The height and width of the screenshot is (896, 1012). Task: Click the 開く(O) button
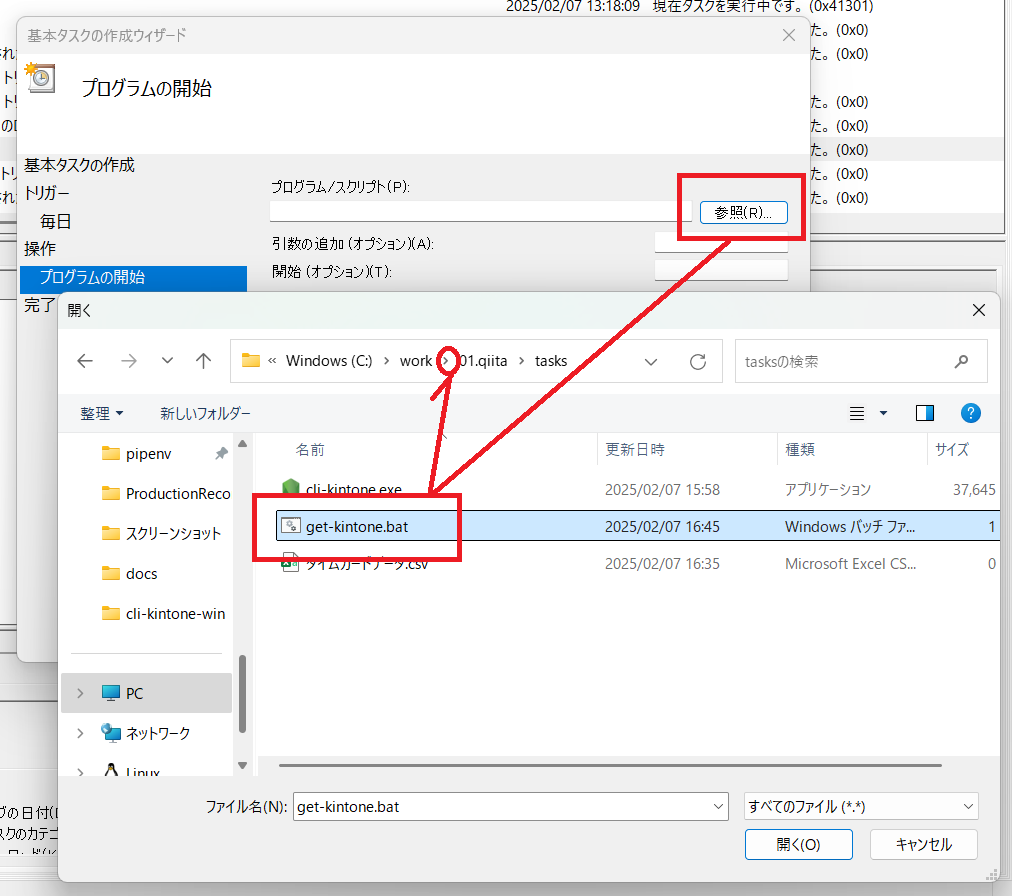pyautogui.click(x=798, y=844)
